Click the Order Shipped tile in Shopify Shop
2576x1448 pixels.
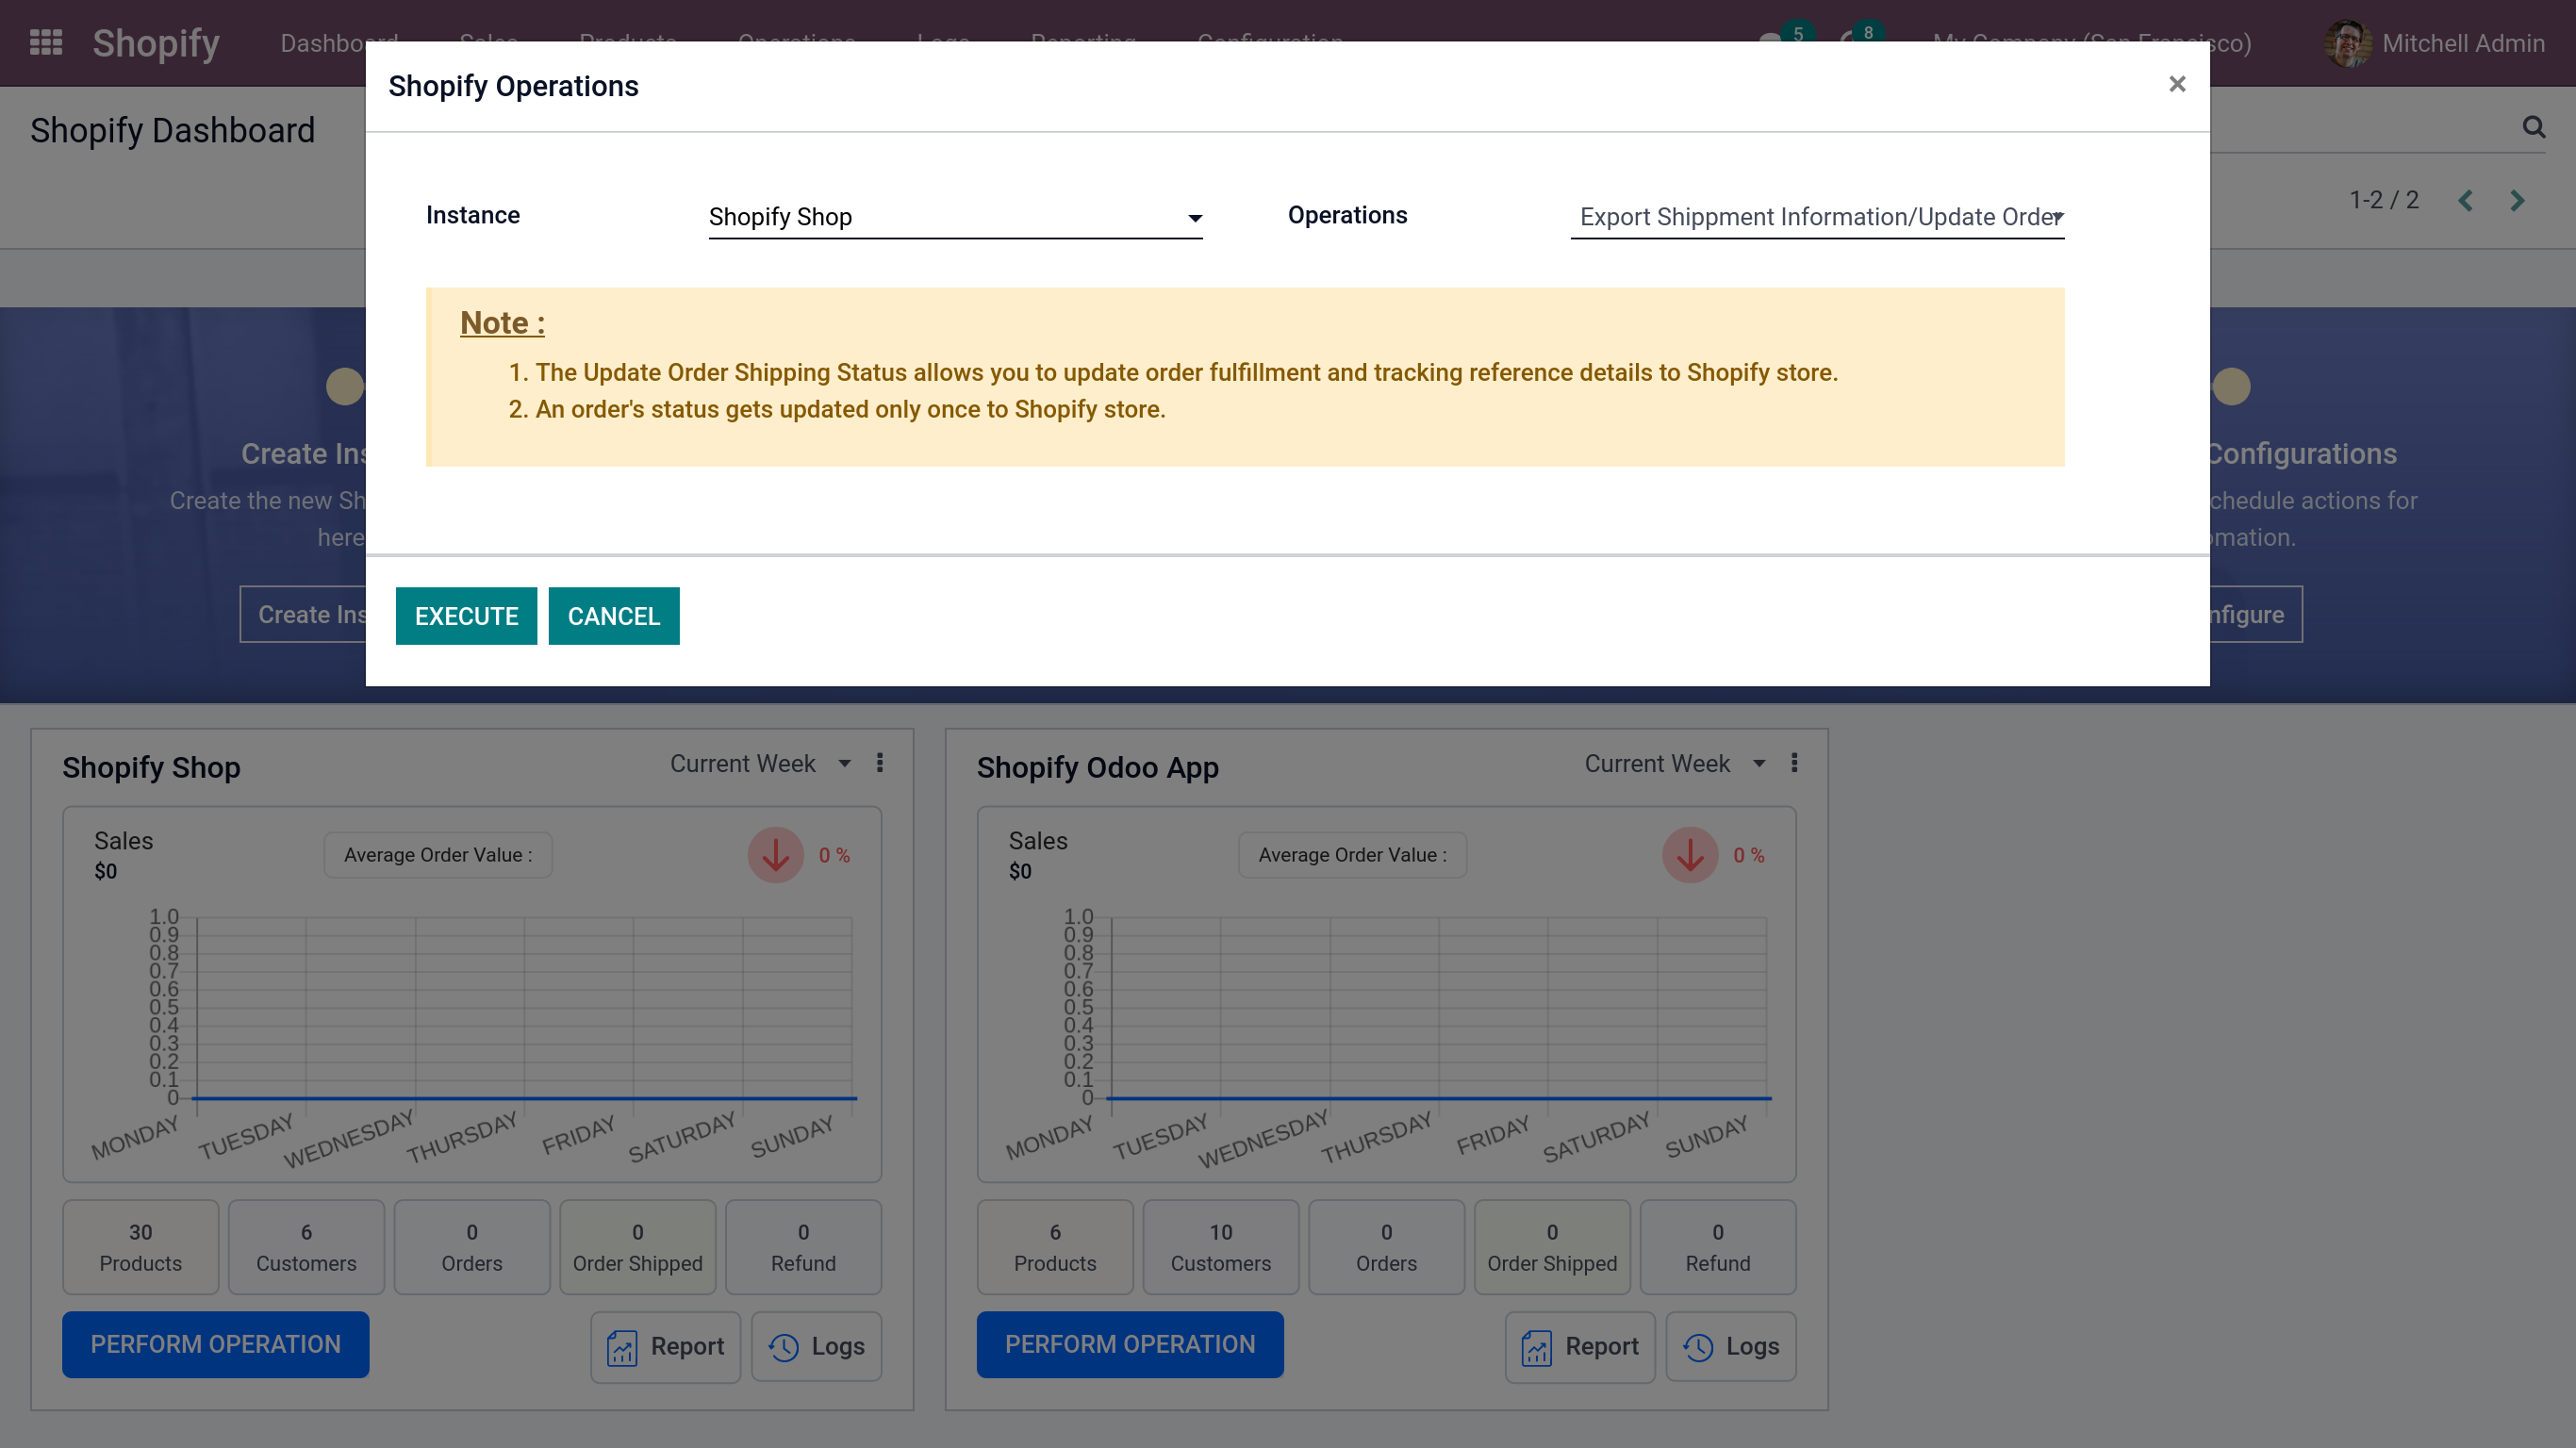coord(638,1247)
